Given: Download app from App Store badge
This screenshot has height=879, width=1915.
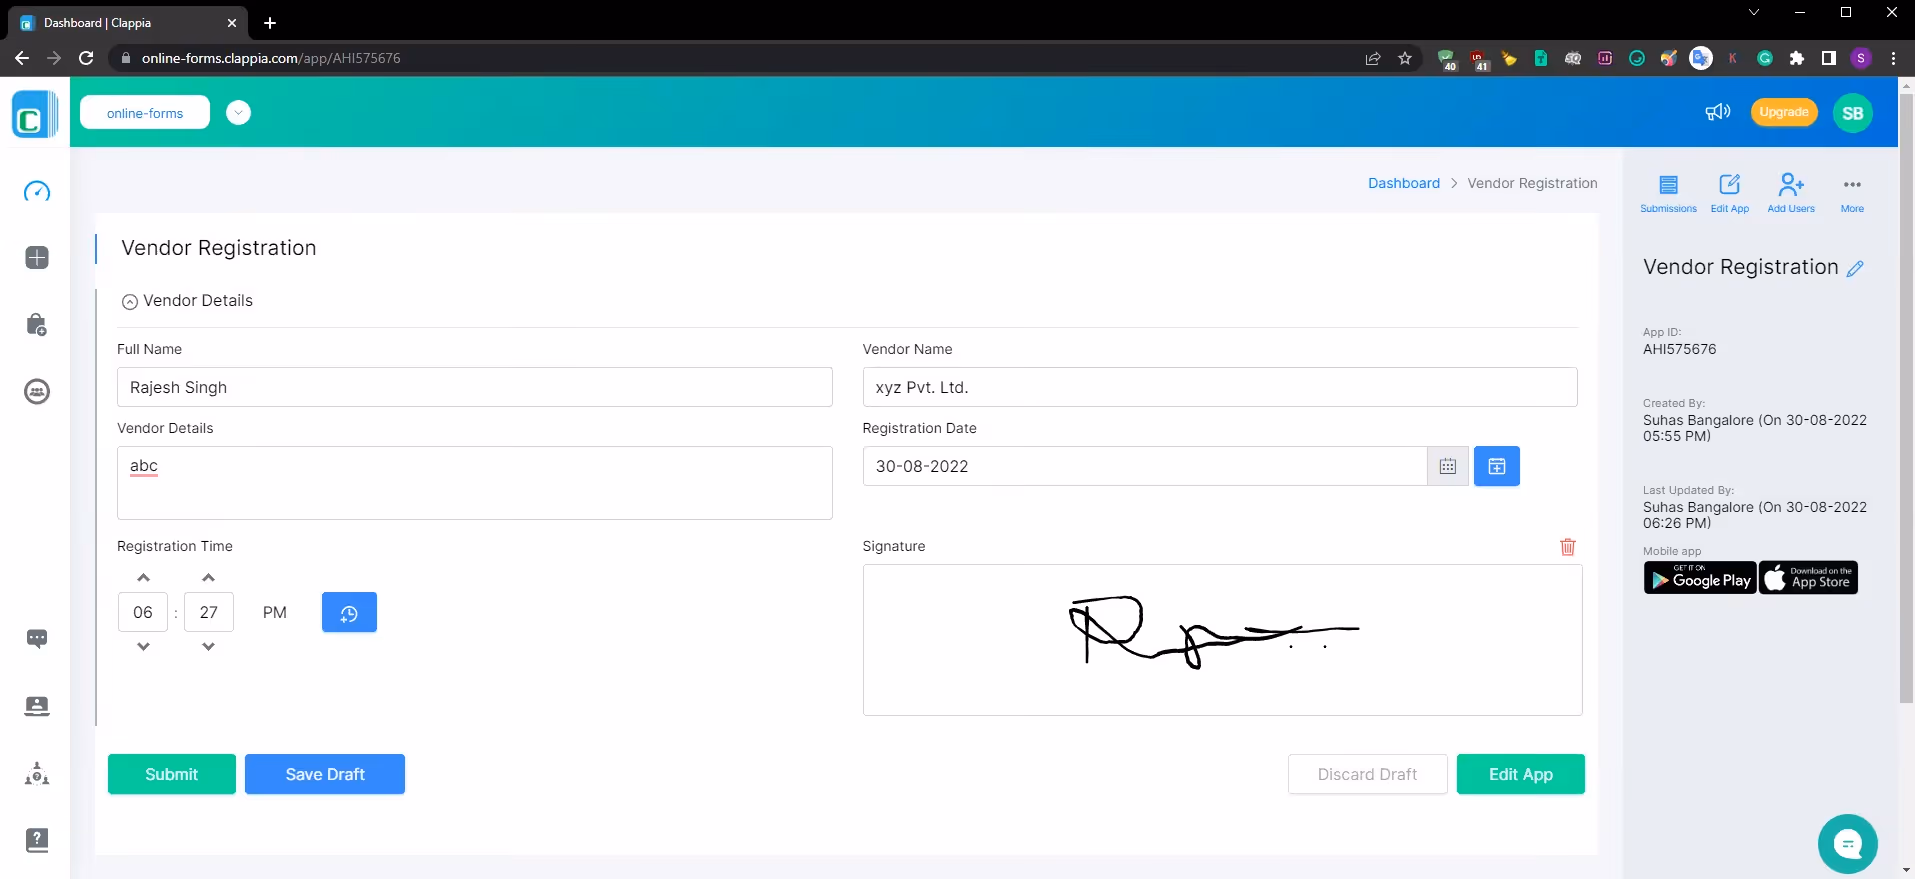Looking at the screenshot, I should click(x=1809, y=578).
